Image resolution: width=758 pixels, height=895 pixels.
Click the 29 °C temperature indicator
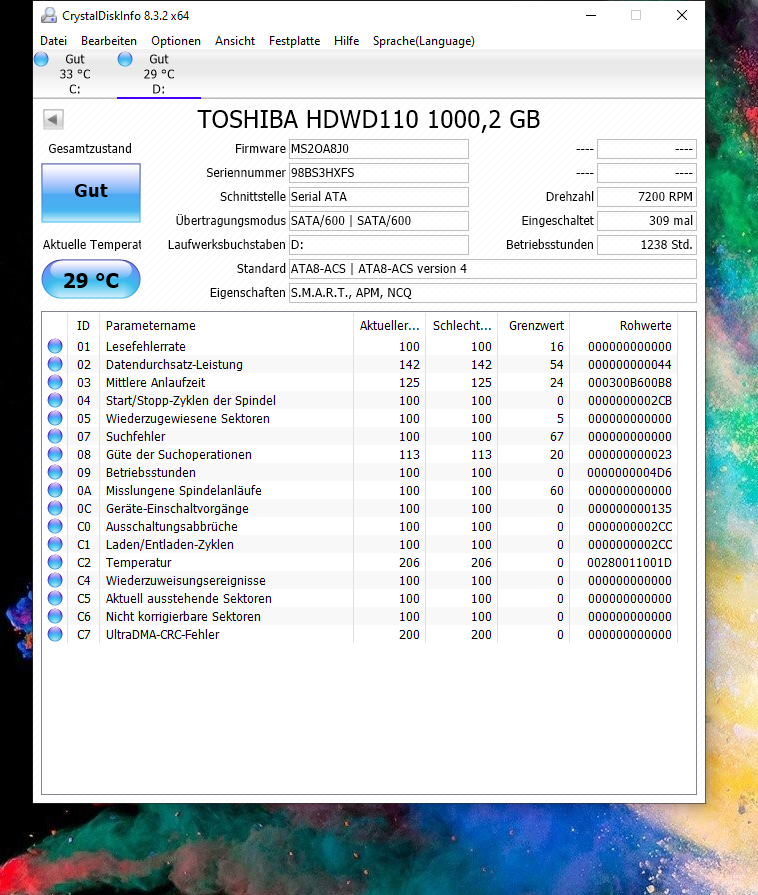pyautogui.click(x=91, y=280)
